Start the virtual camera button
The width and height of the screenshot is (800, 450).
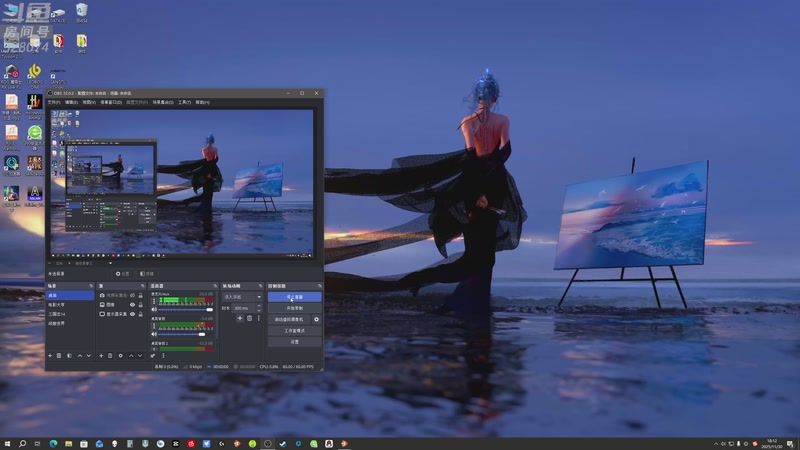[x=289, y=319]
